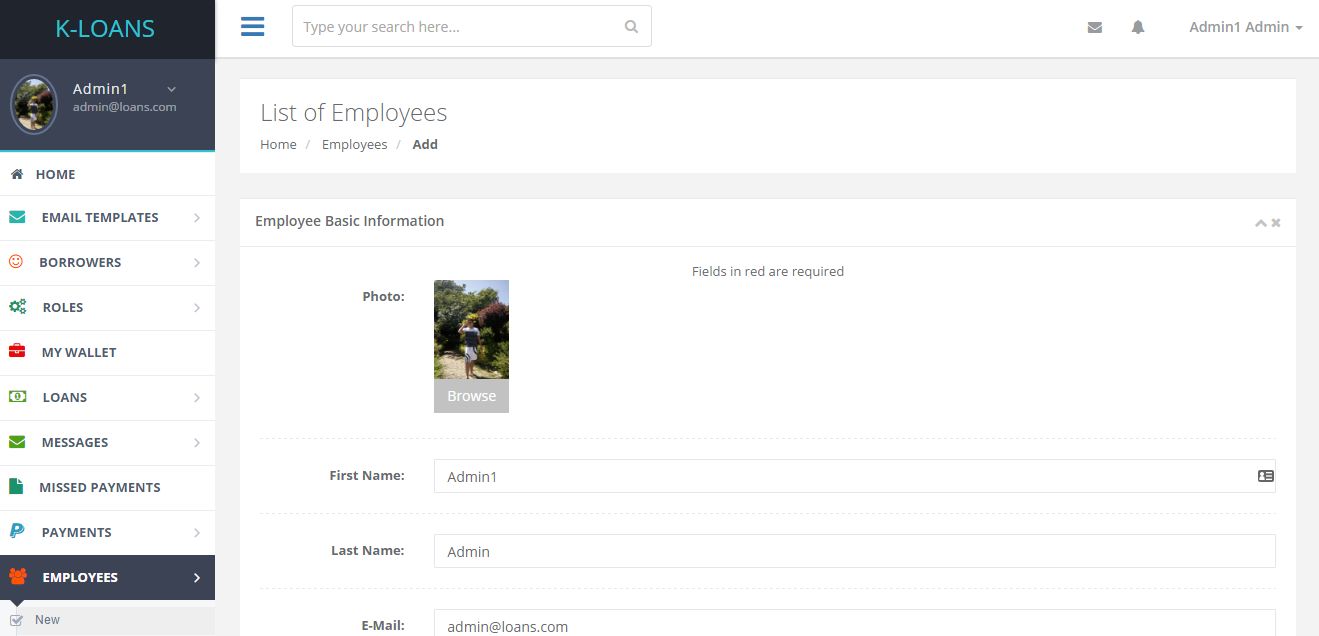Screen dimensions: 1319x636
Task: Expand the Loans chevron
Action: pos(197,398)
